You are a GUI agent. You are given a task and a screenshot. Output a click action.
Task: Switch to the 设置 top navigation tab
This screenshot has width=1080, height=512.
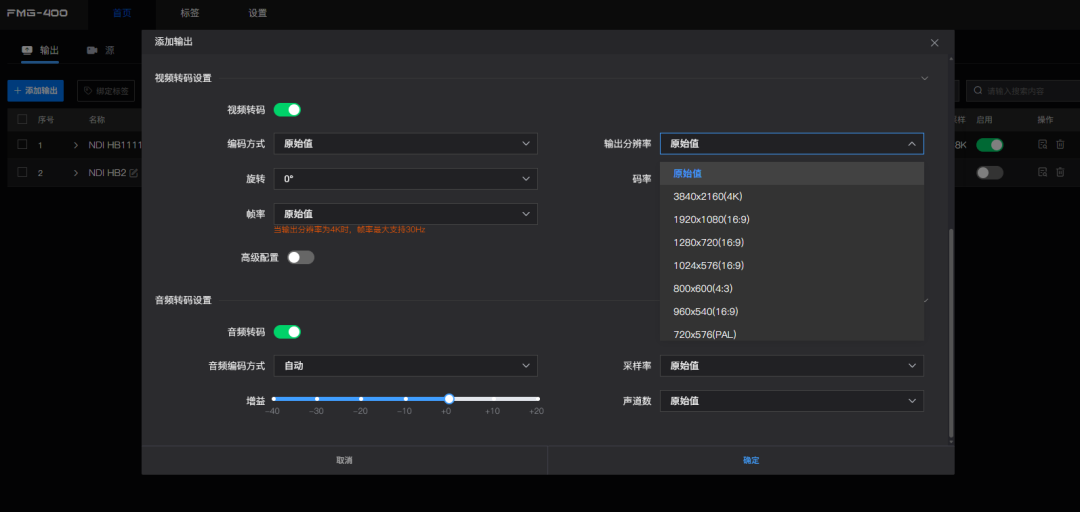coord(257,13)
